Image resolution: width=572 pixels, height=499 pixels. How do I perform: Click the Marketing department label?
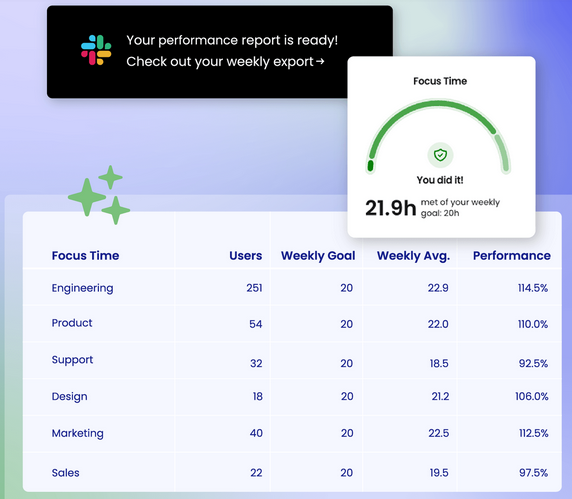tap(77, 433)
